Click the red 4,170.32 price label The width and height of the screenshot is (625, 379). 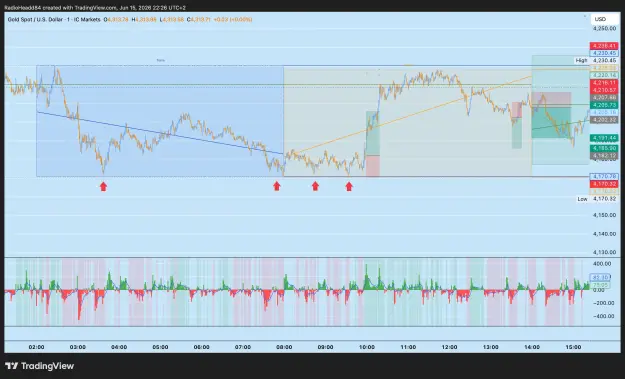604,184
